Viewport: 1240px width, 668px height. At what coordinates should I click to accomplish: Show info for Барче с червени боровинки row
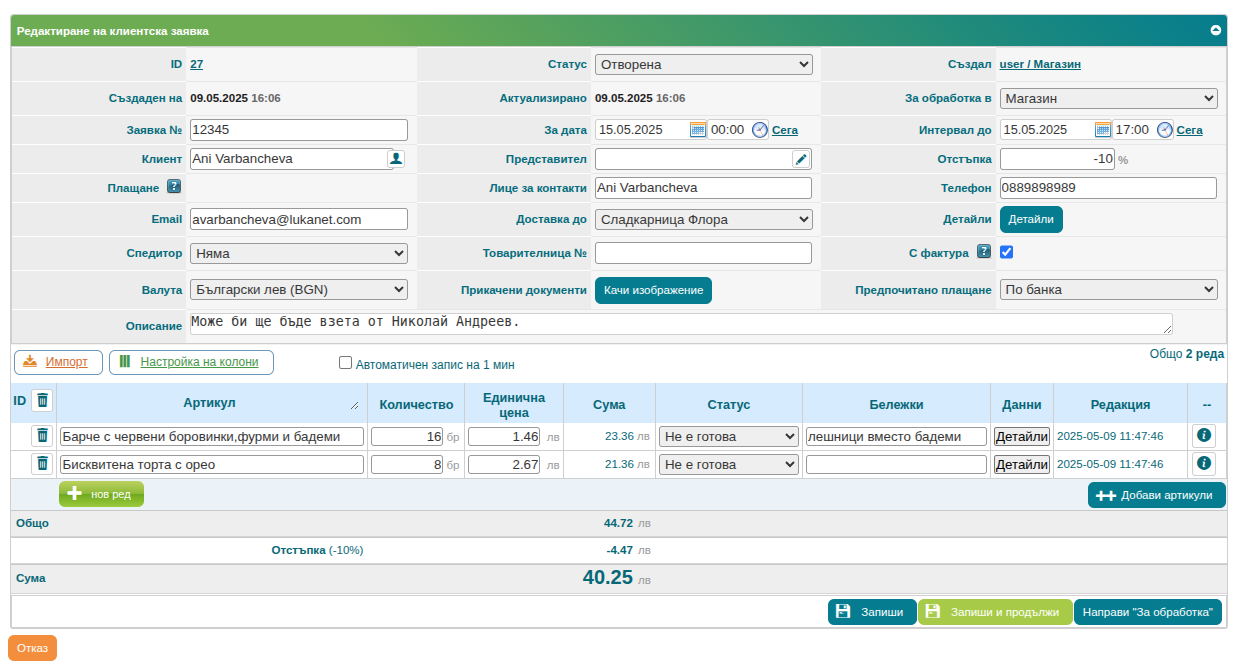tap(1204, 435)
